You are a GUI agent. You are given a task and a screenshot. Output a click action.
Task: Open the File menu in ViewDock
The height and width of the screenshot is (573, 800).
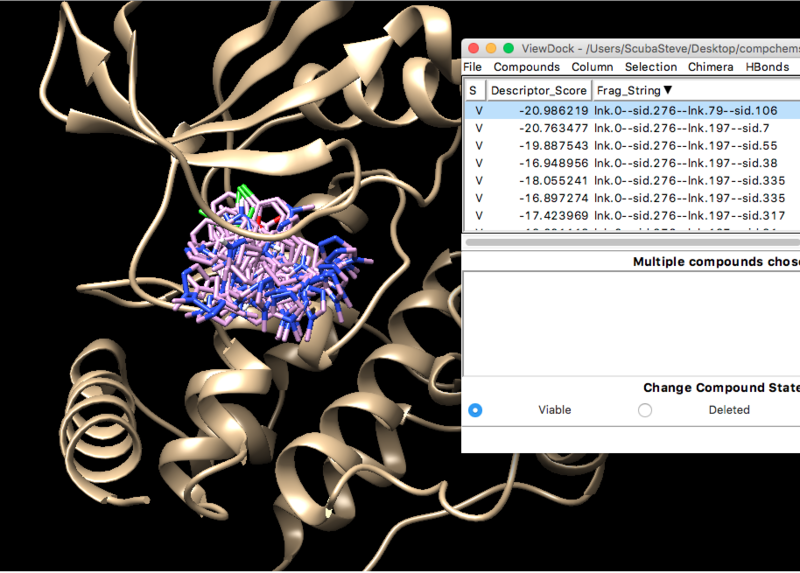(x=472, y=67)
